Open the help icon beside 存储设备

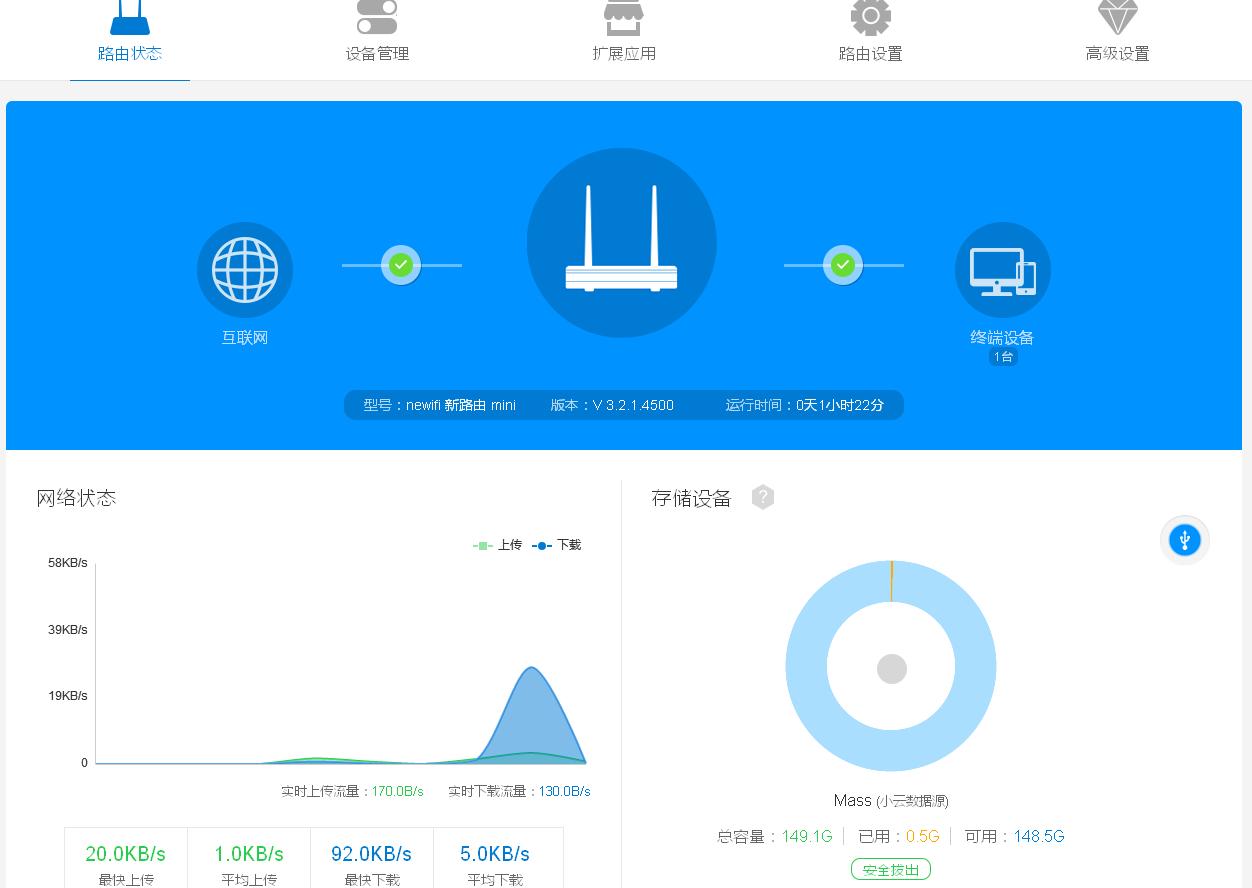(762, 497)
